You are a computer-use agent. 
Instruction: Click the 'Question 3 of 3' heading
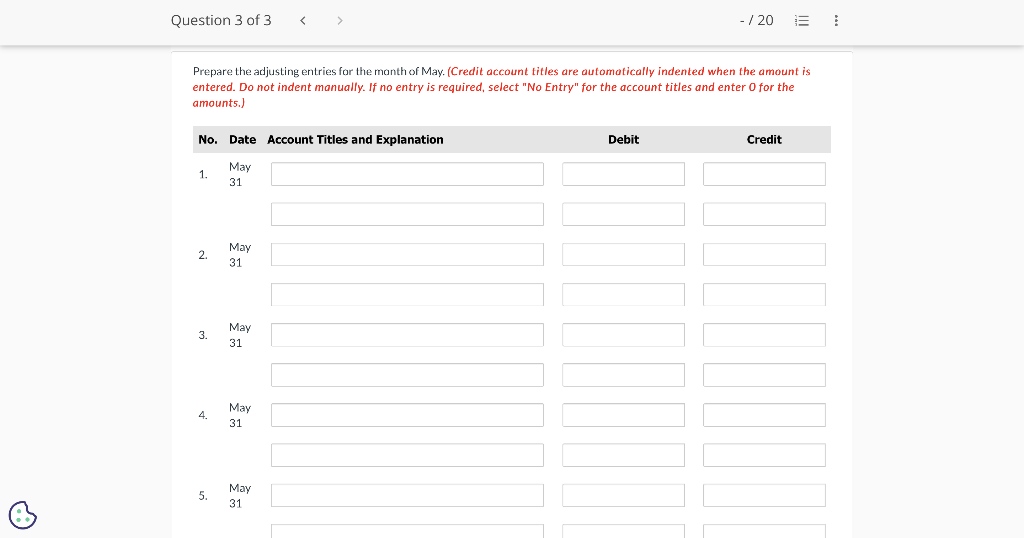pos(221,20)
